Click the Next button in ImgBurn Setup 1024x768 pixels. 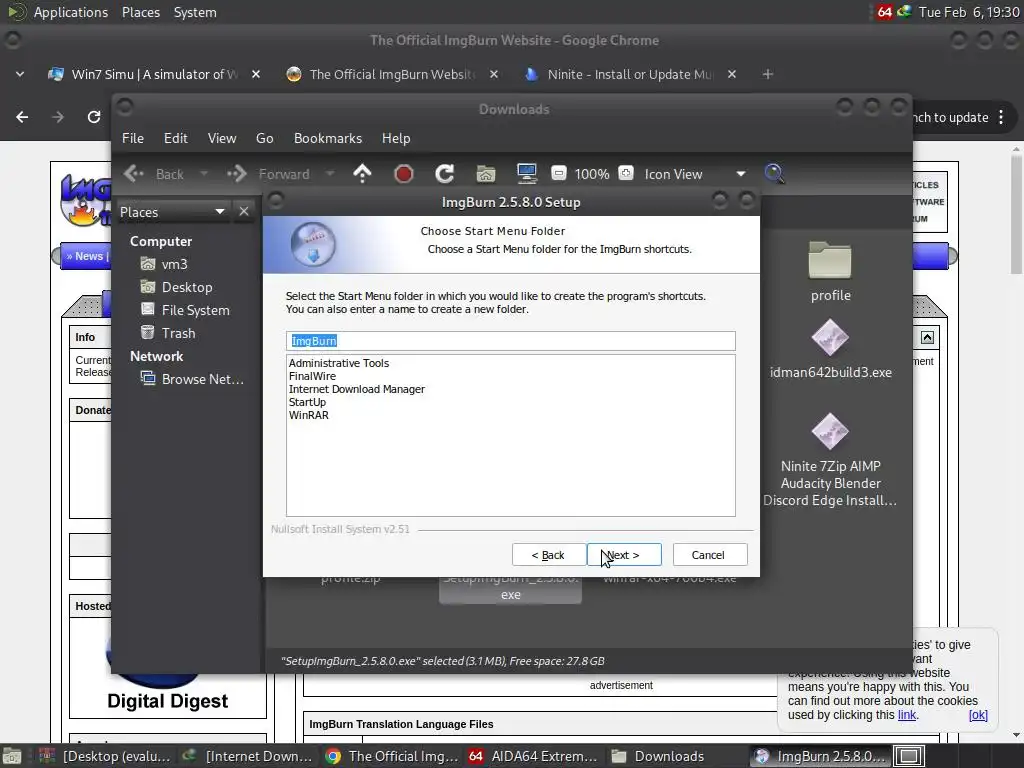pos(624,554)
